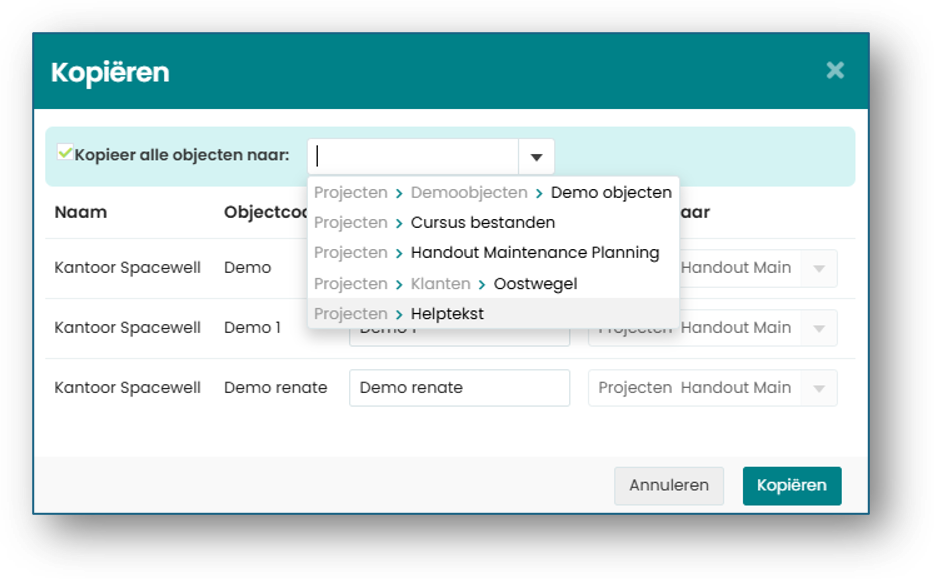Viewport: 934px width, 579px height.
Task: Open destination dropdown arrow for the Demo renate row
Action: click(819, 388)
